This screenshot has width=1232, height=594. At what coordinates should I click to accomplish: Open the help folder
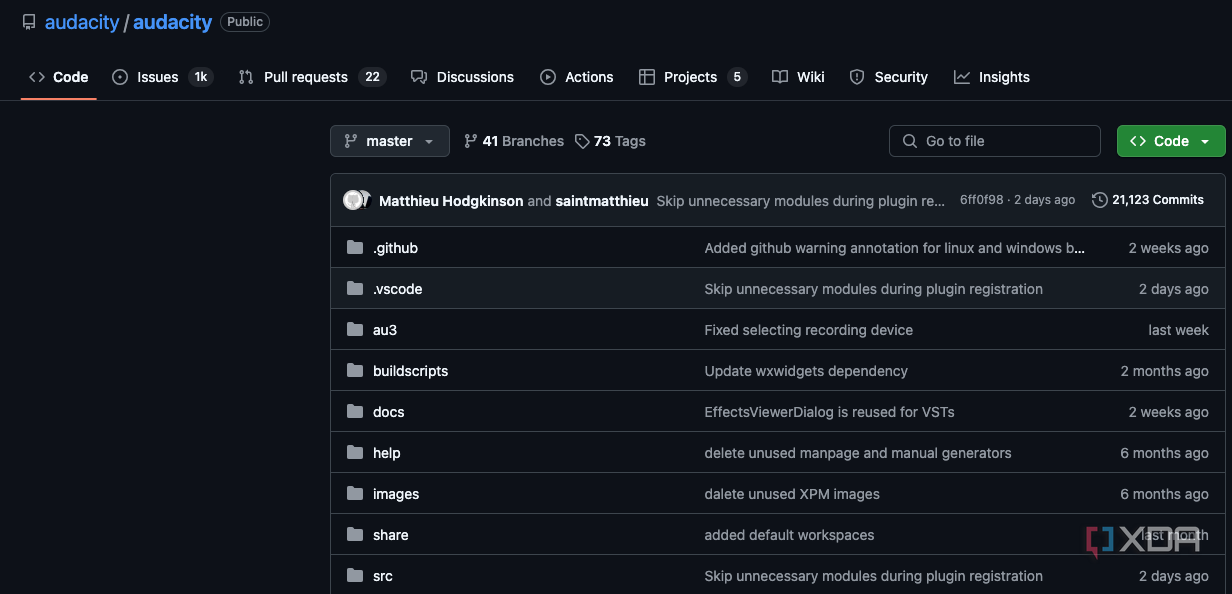pos(386,453)
